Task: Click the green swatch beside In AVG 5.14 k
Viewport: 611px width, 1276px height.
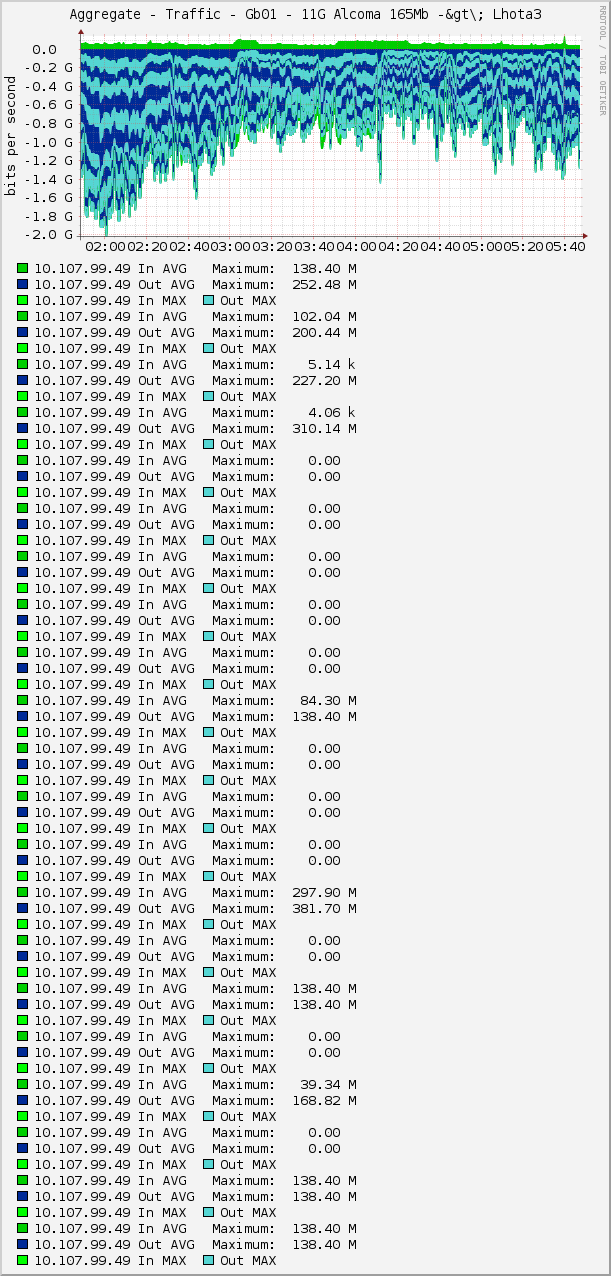Action: [23, 365]
